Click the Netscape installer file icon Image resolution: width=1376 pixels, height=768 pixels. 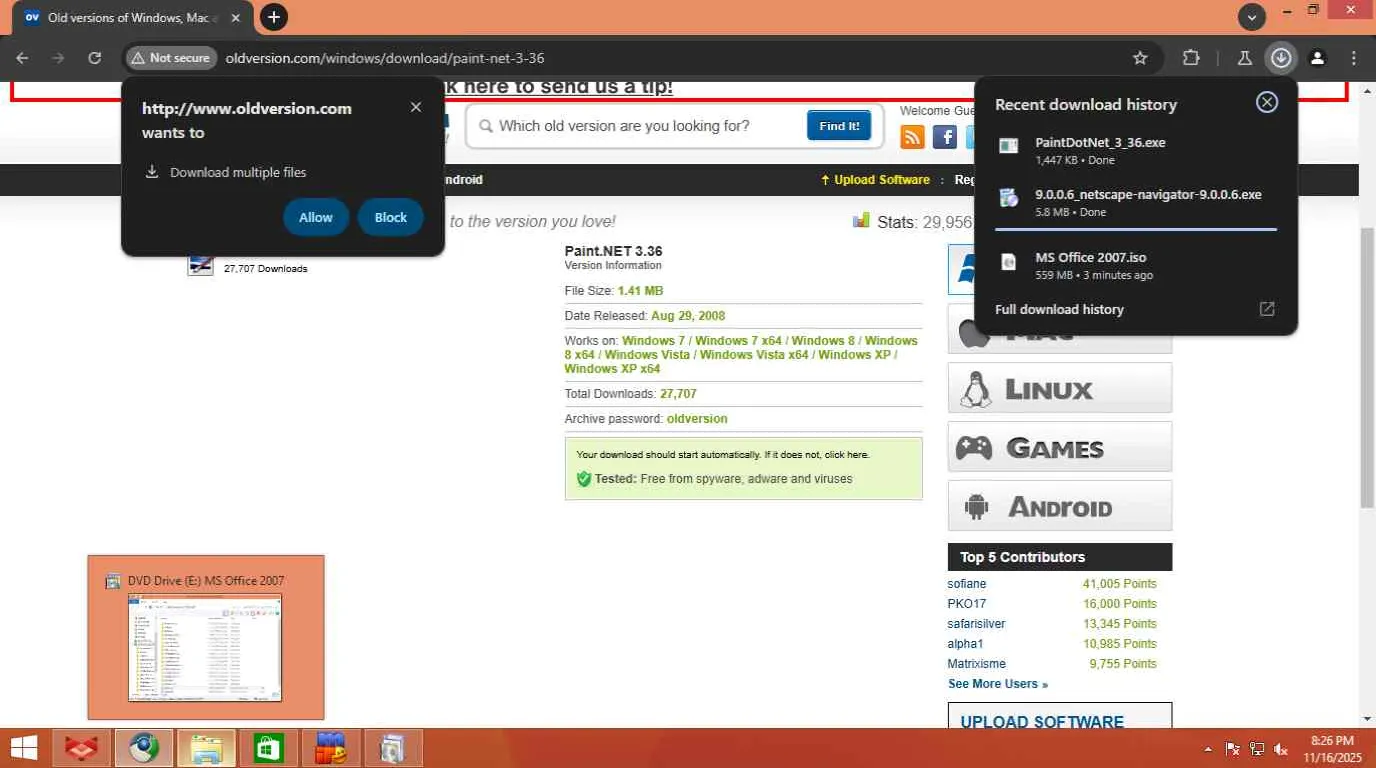point(1009,198)
